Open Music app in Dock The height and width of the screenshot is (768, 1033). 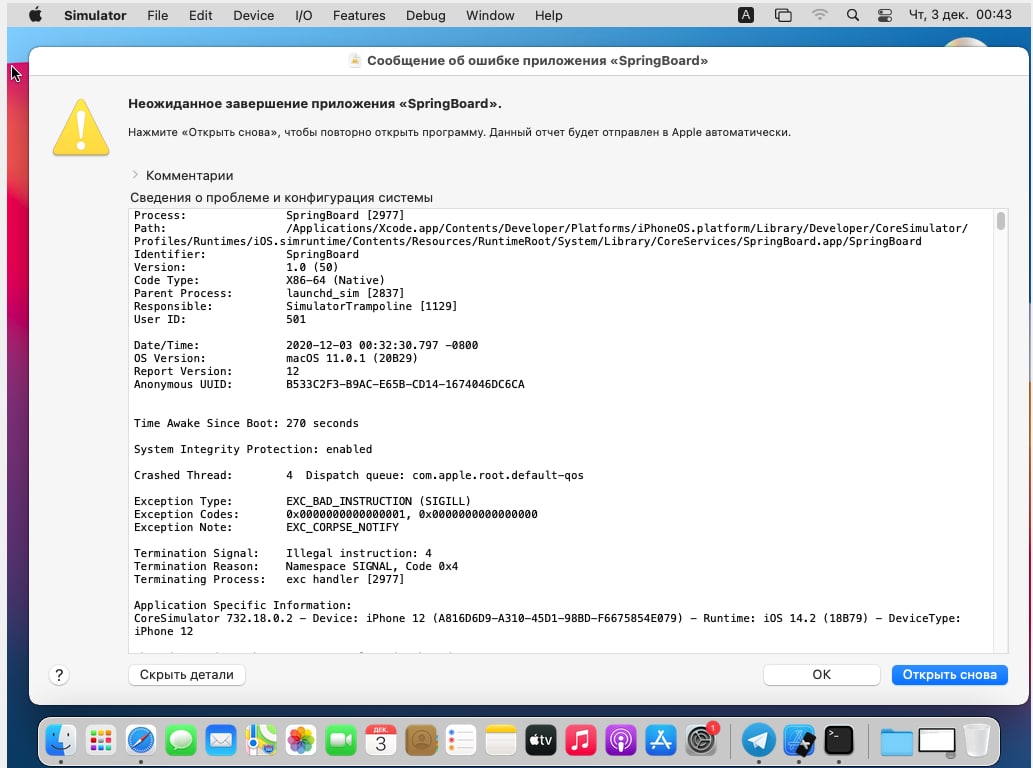click(x=580, y=740)
